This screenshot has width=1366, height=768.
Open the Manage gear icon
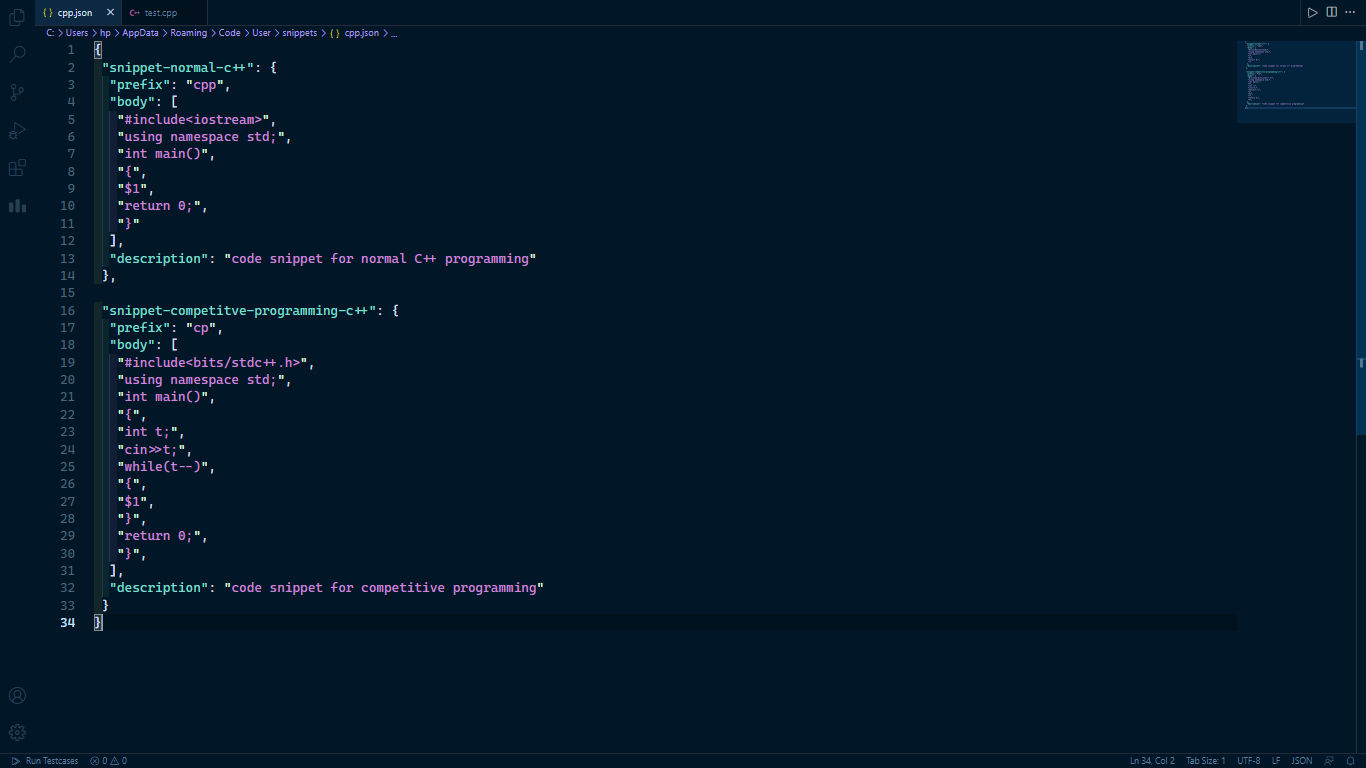[17, 733]
